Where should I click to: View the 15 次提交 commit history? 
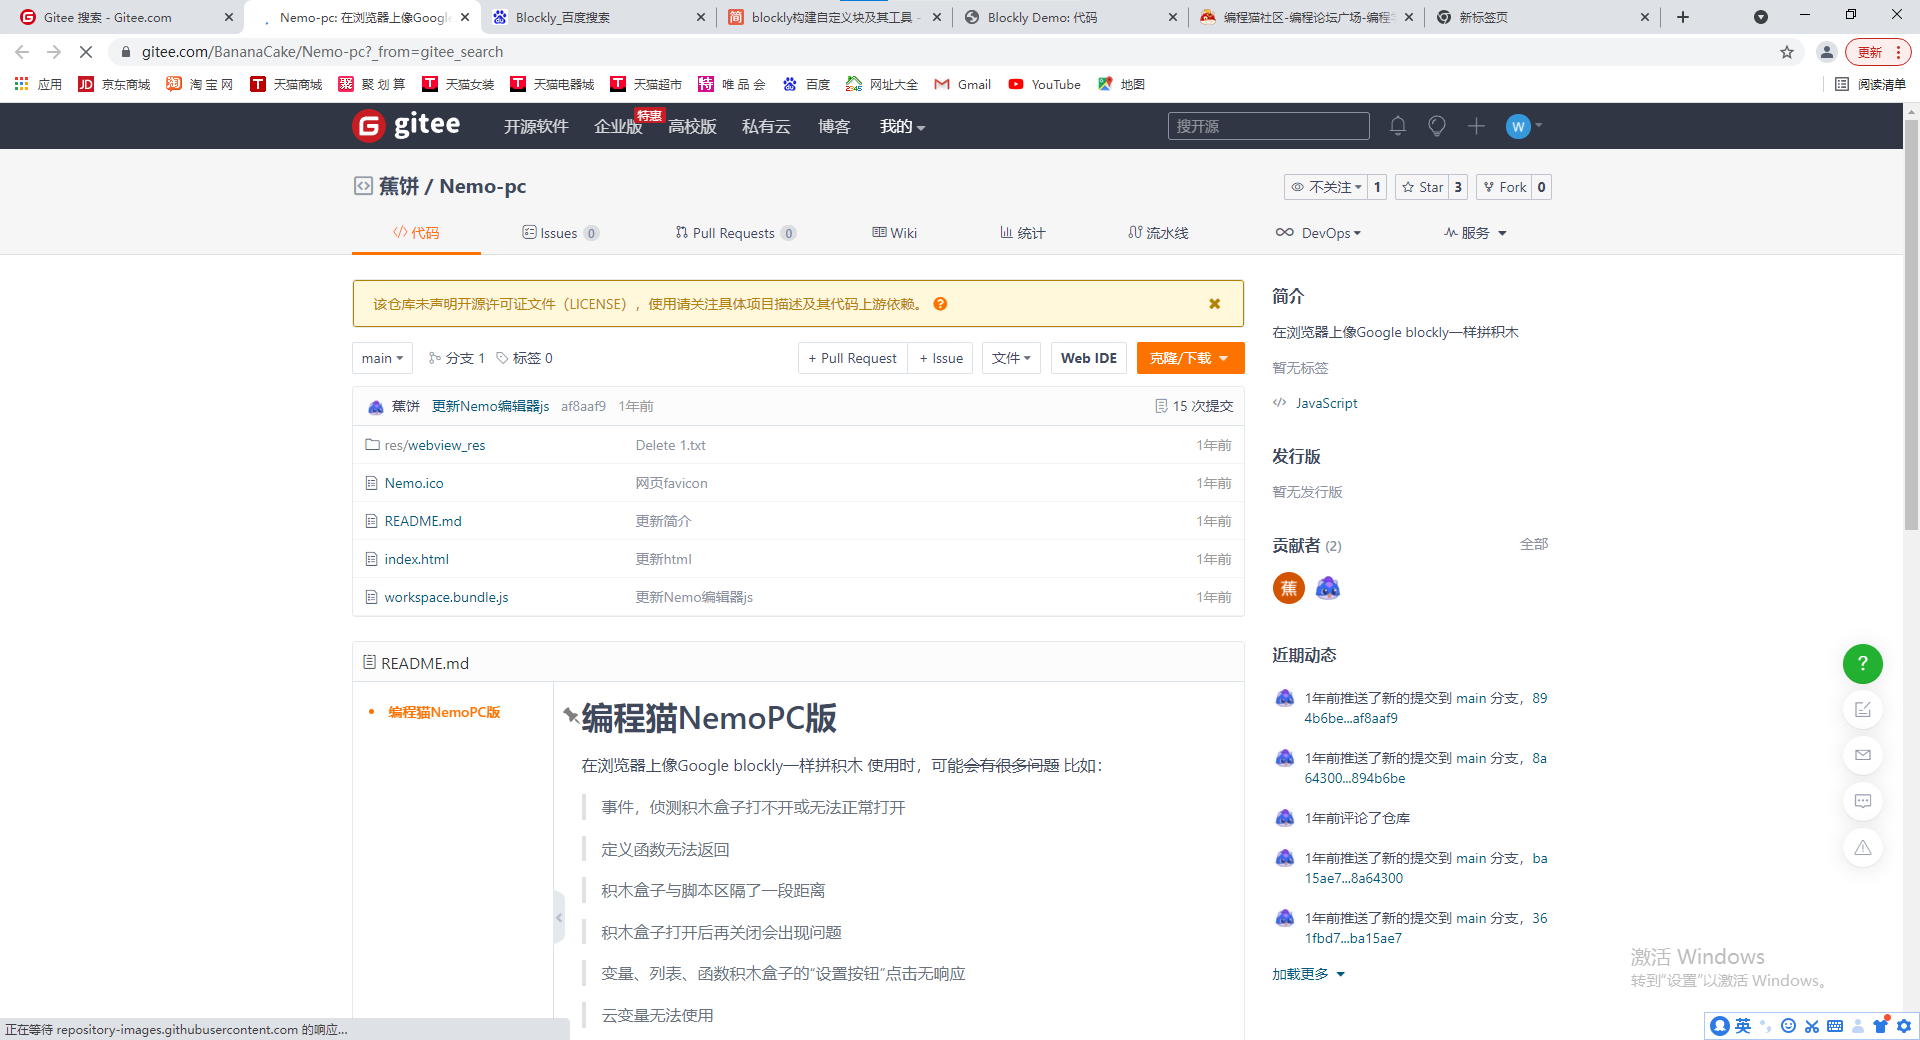1194,406
